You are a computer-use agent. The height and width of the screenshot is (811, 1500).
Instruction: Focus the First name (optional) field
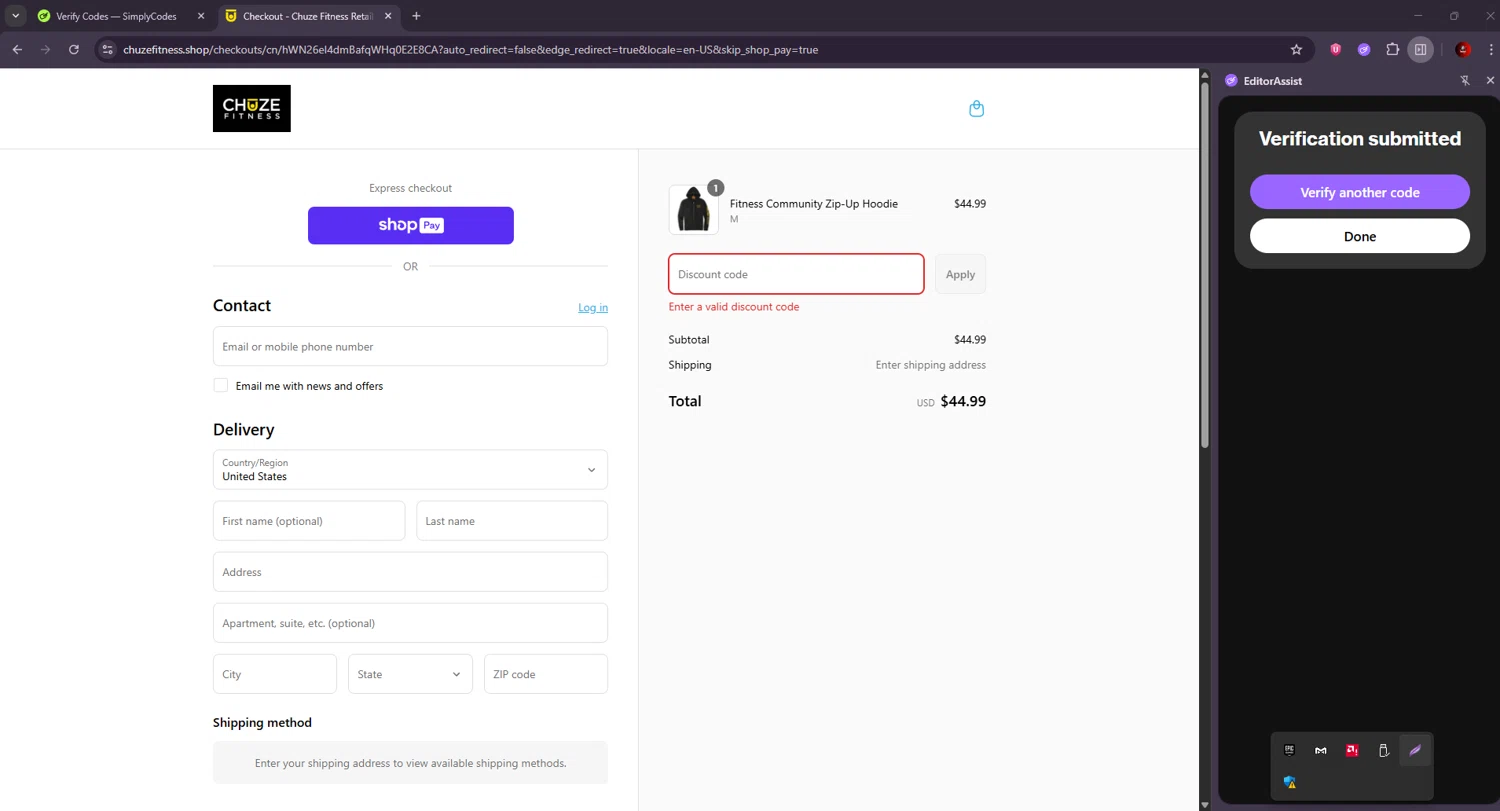[x=309, y=521]
